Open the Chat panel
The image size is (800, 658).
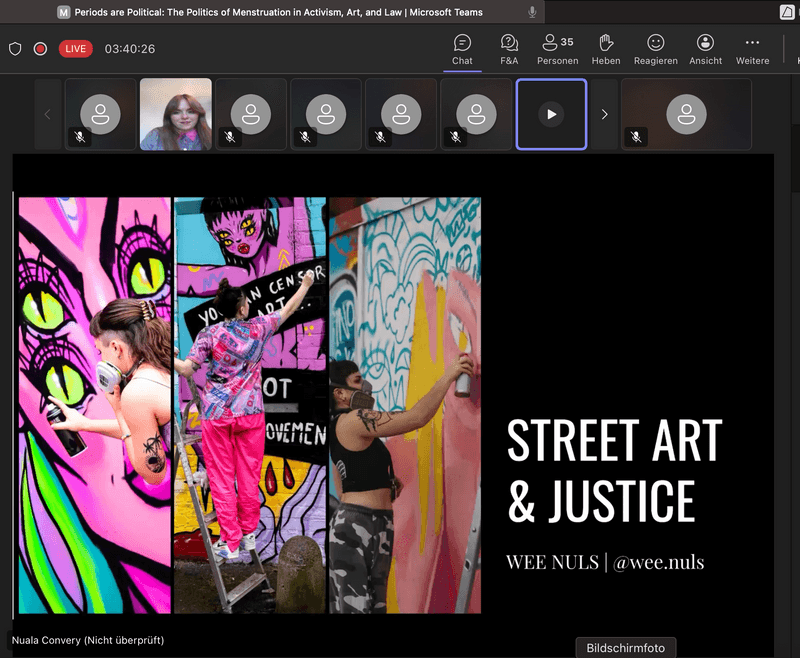[462, 49]
